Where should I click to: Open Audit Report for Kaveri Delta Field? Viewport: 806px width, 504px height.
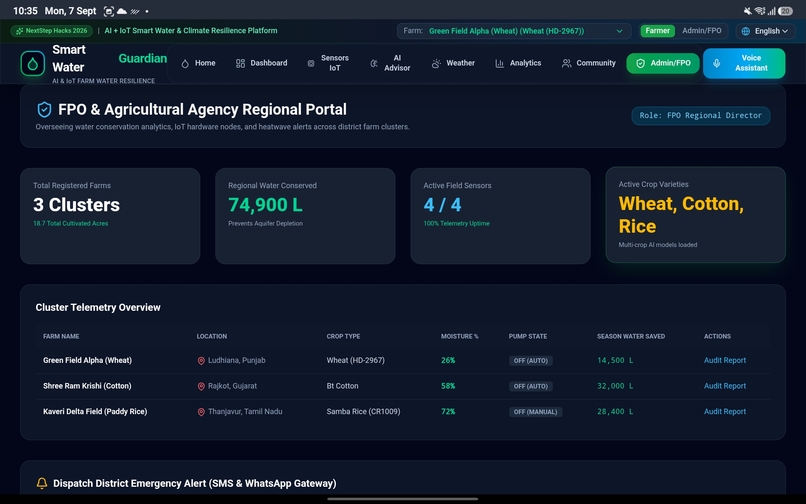[725, 412]
